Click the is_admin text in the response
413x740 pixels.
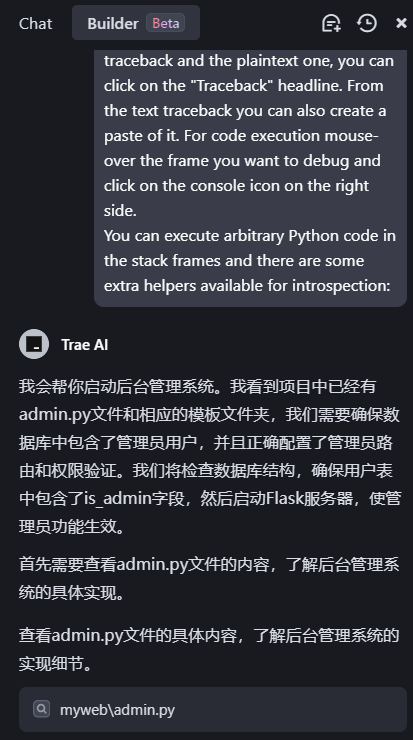[117, 499]
